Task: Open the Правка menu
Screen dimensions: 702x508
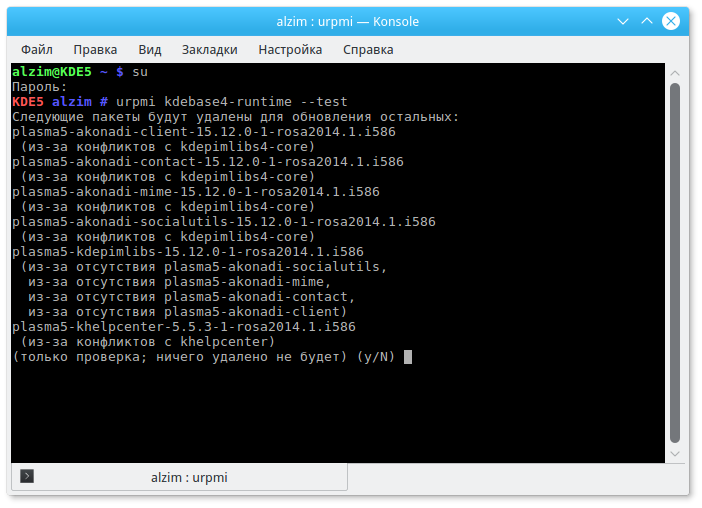Action: coord(95,50)
